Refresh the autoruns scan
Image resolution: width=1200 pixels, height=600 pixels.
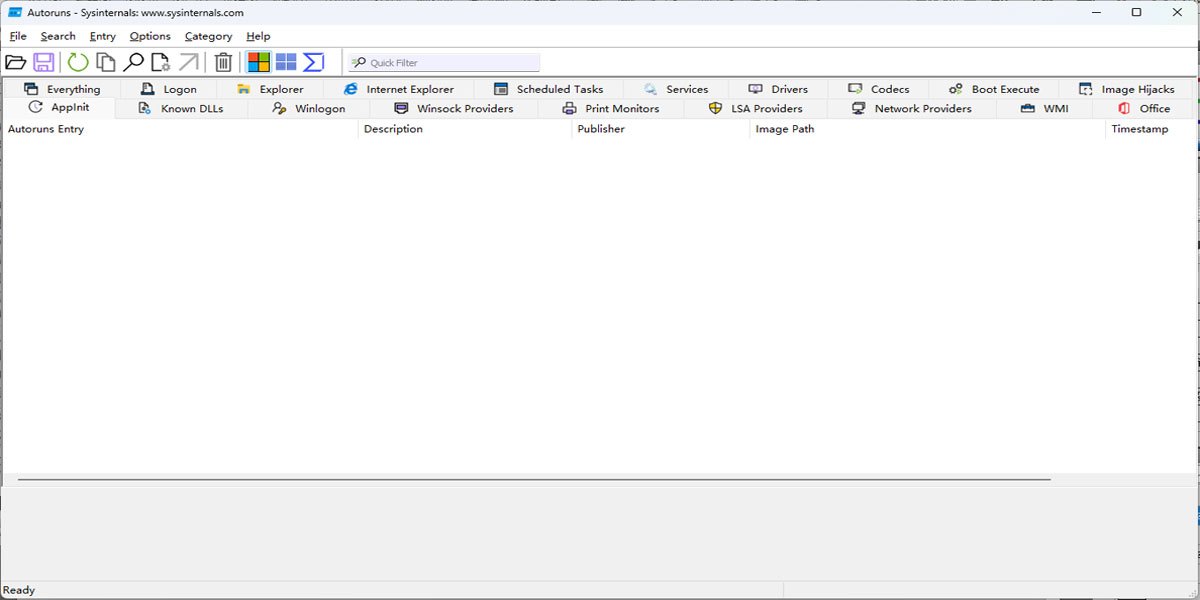[78, 62]
